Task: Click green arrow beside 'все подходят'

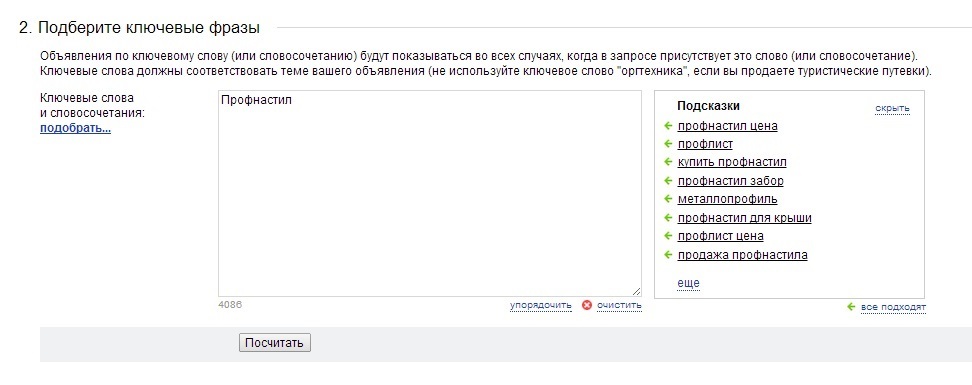Action: (851, 307)
